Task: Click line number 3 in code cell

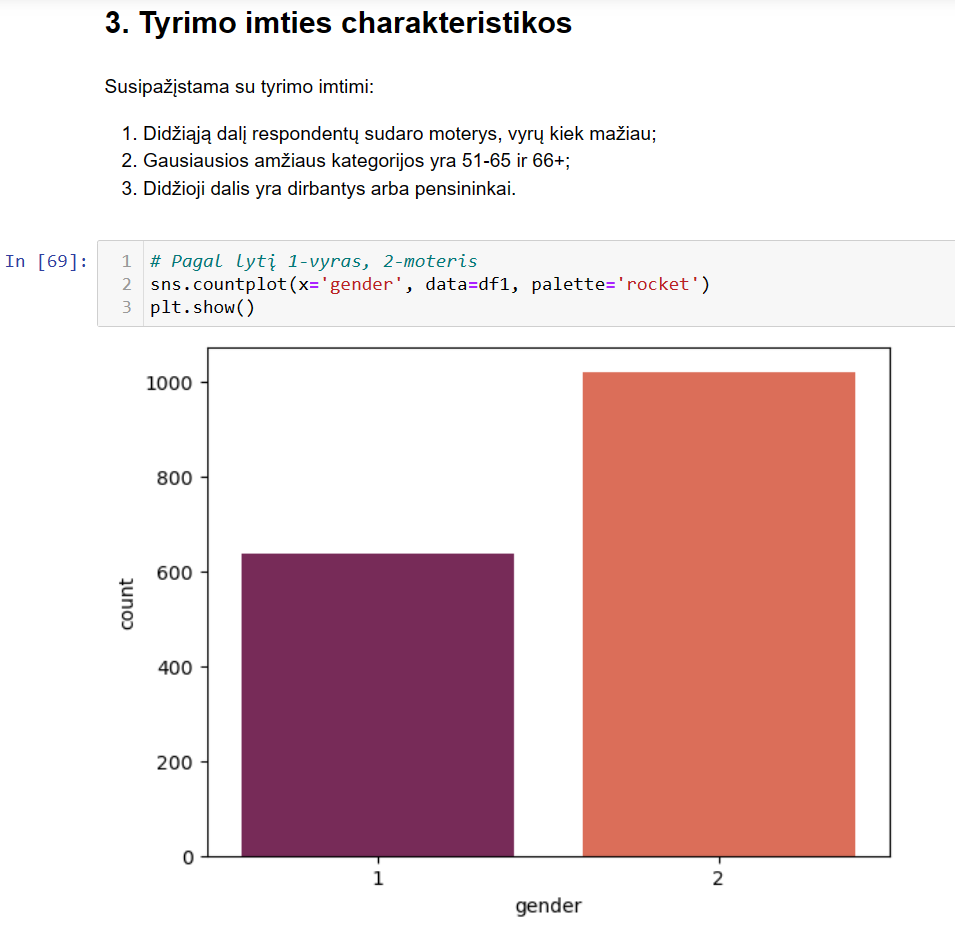Action: coord(126,307)
